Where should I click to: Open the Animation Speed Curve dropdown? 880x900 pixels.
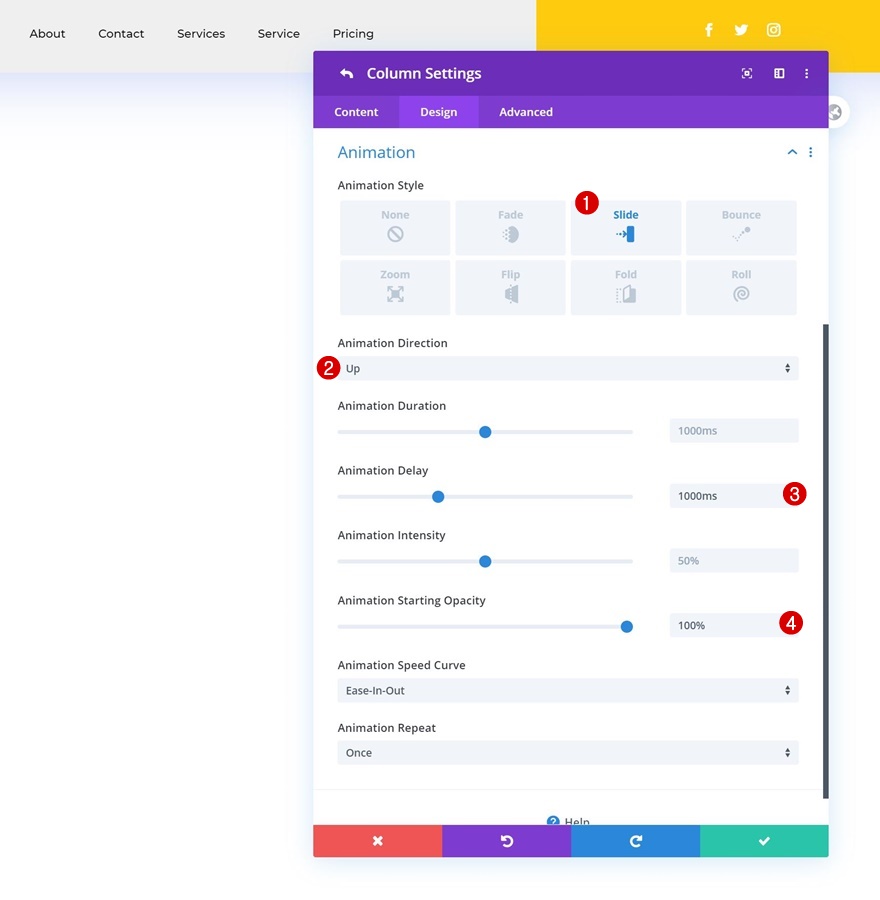(568, 690)
